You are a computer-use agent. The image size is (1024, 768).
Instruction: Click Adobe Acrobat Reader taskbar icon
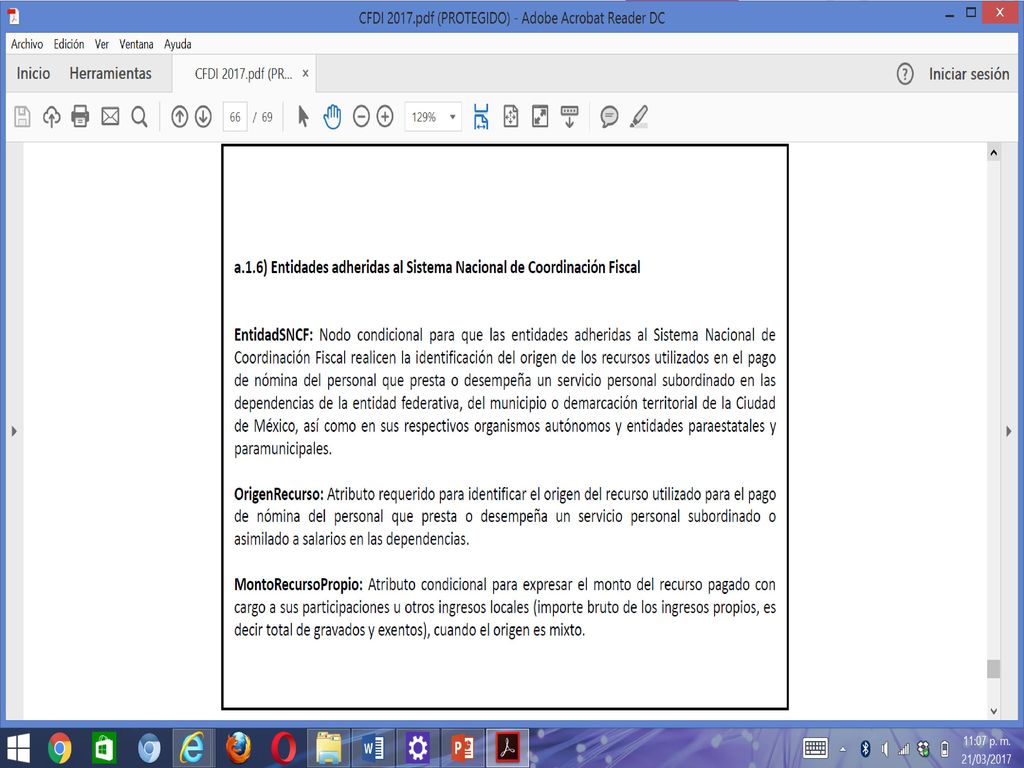pyautogui.click(x=507, y=748)
